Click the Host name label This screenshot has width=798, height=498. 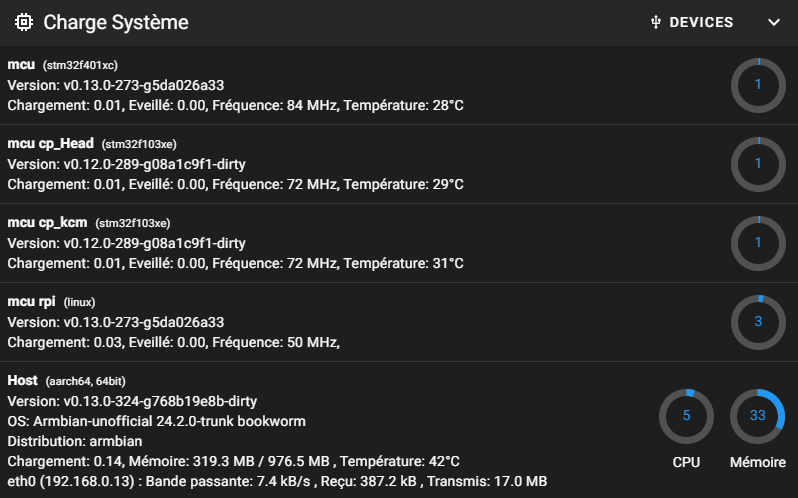coord(22,380)
